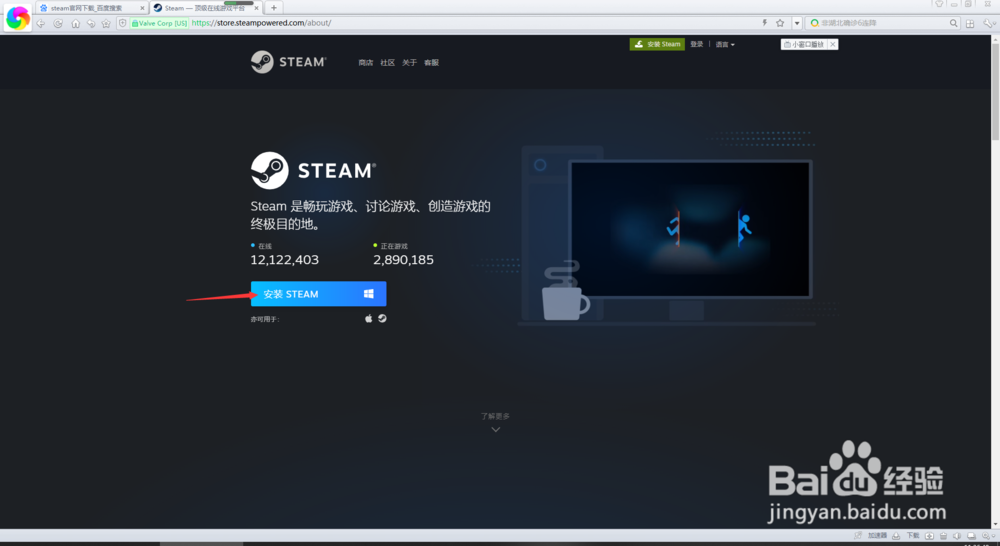Click the window layout icon in status bar
Screen dimensions: 1000x546
coord(971,536)
